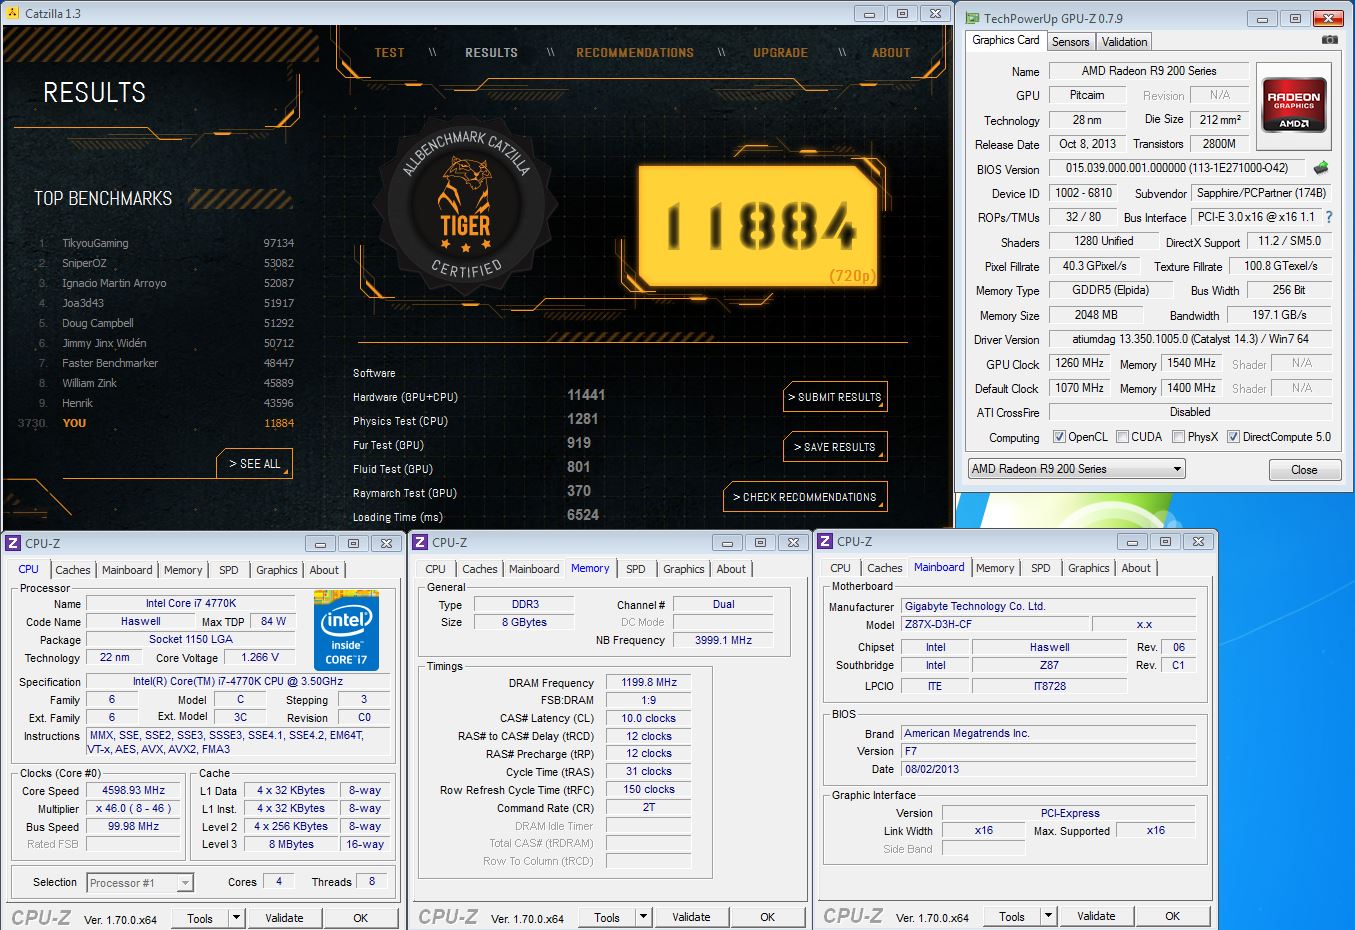Open Tools dropdown arrow in CPU-Z Mainboard window
The image size is (1355, 930).
[x=1048, y=916]
